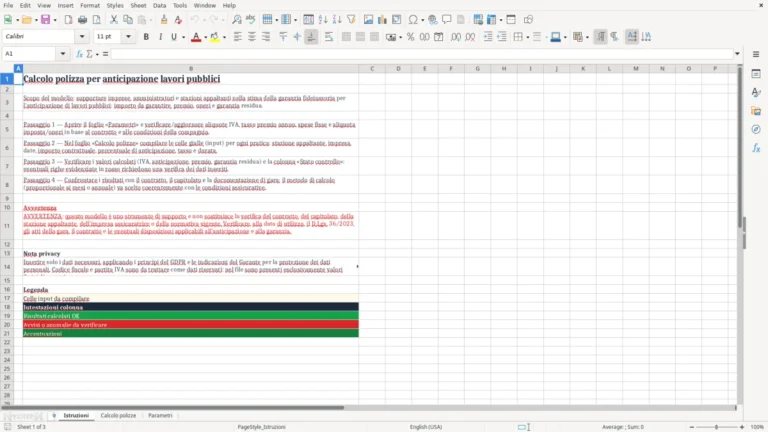Select title cell Calcolo polizza per anticipazione
768x432 pixels.
(191, 79)
